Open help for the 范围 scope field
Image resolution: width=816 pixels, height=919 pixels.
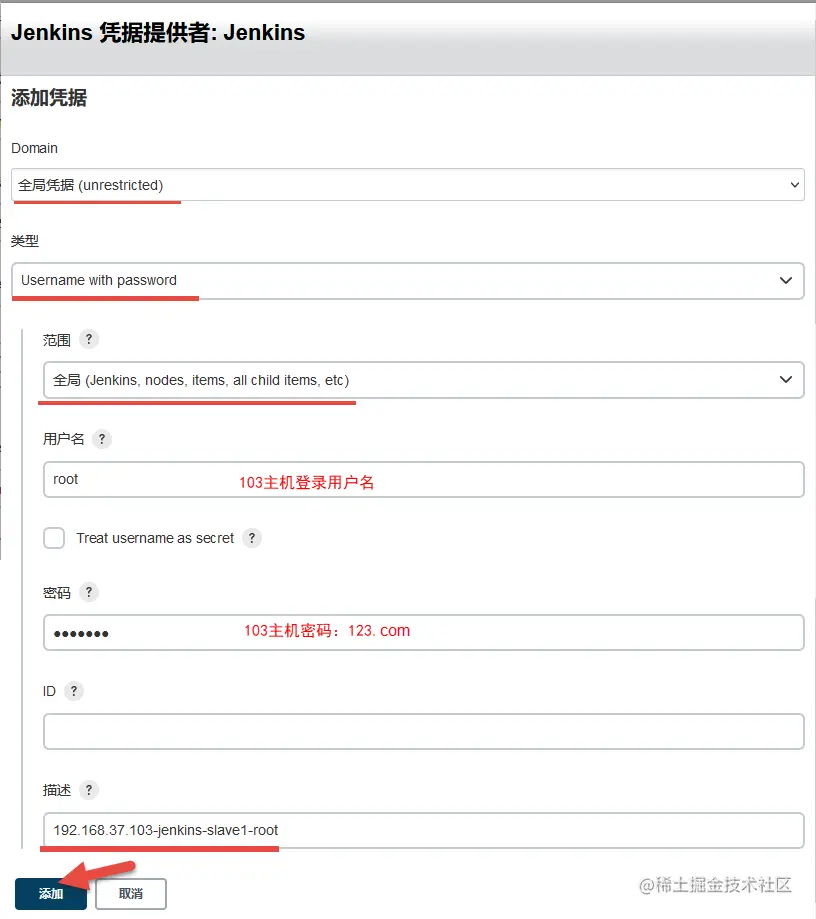click(x=89, y=339)
